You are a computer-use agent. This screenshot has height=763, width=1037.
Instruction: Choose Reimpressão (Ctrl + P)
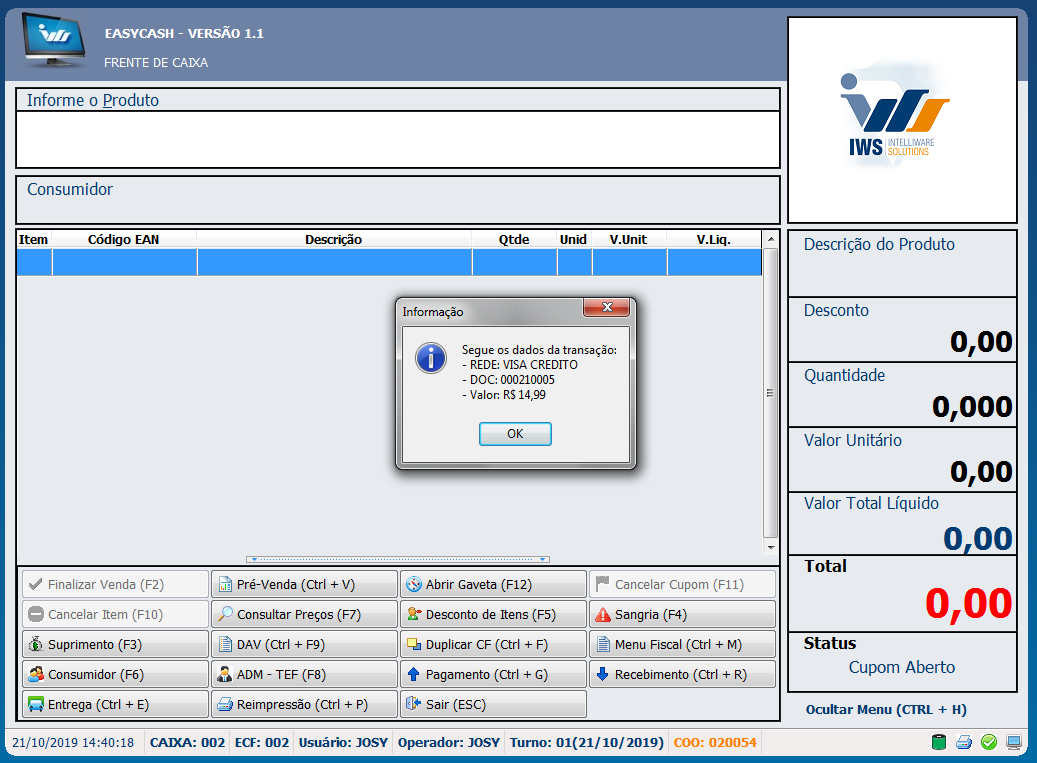[304, 704]
